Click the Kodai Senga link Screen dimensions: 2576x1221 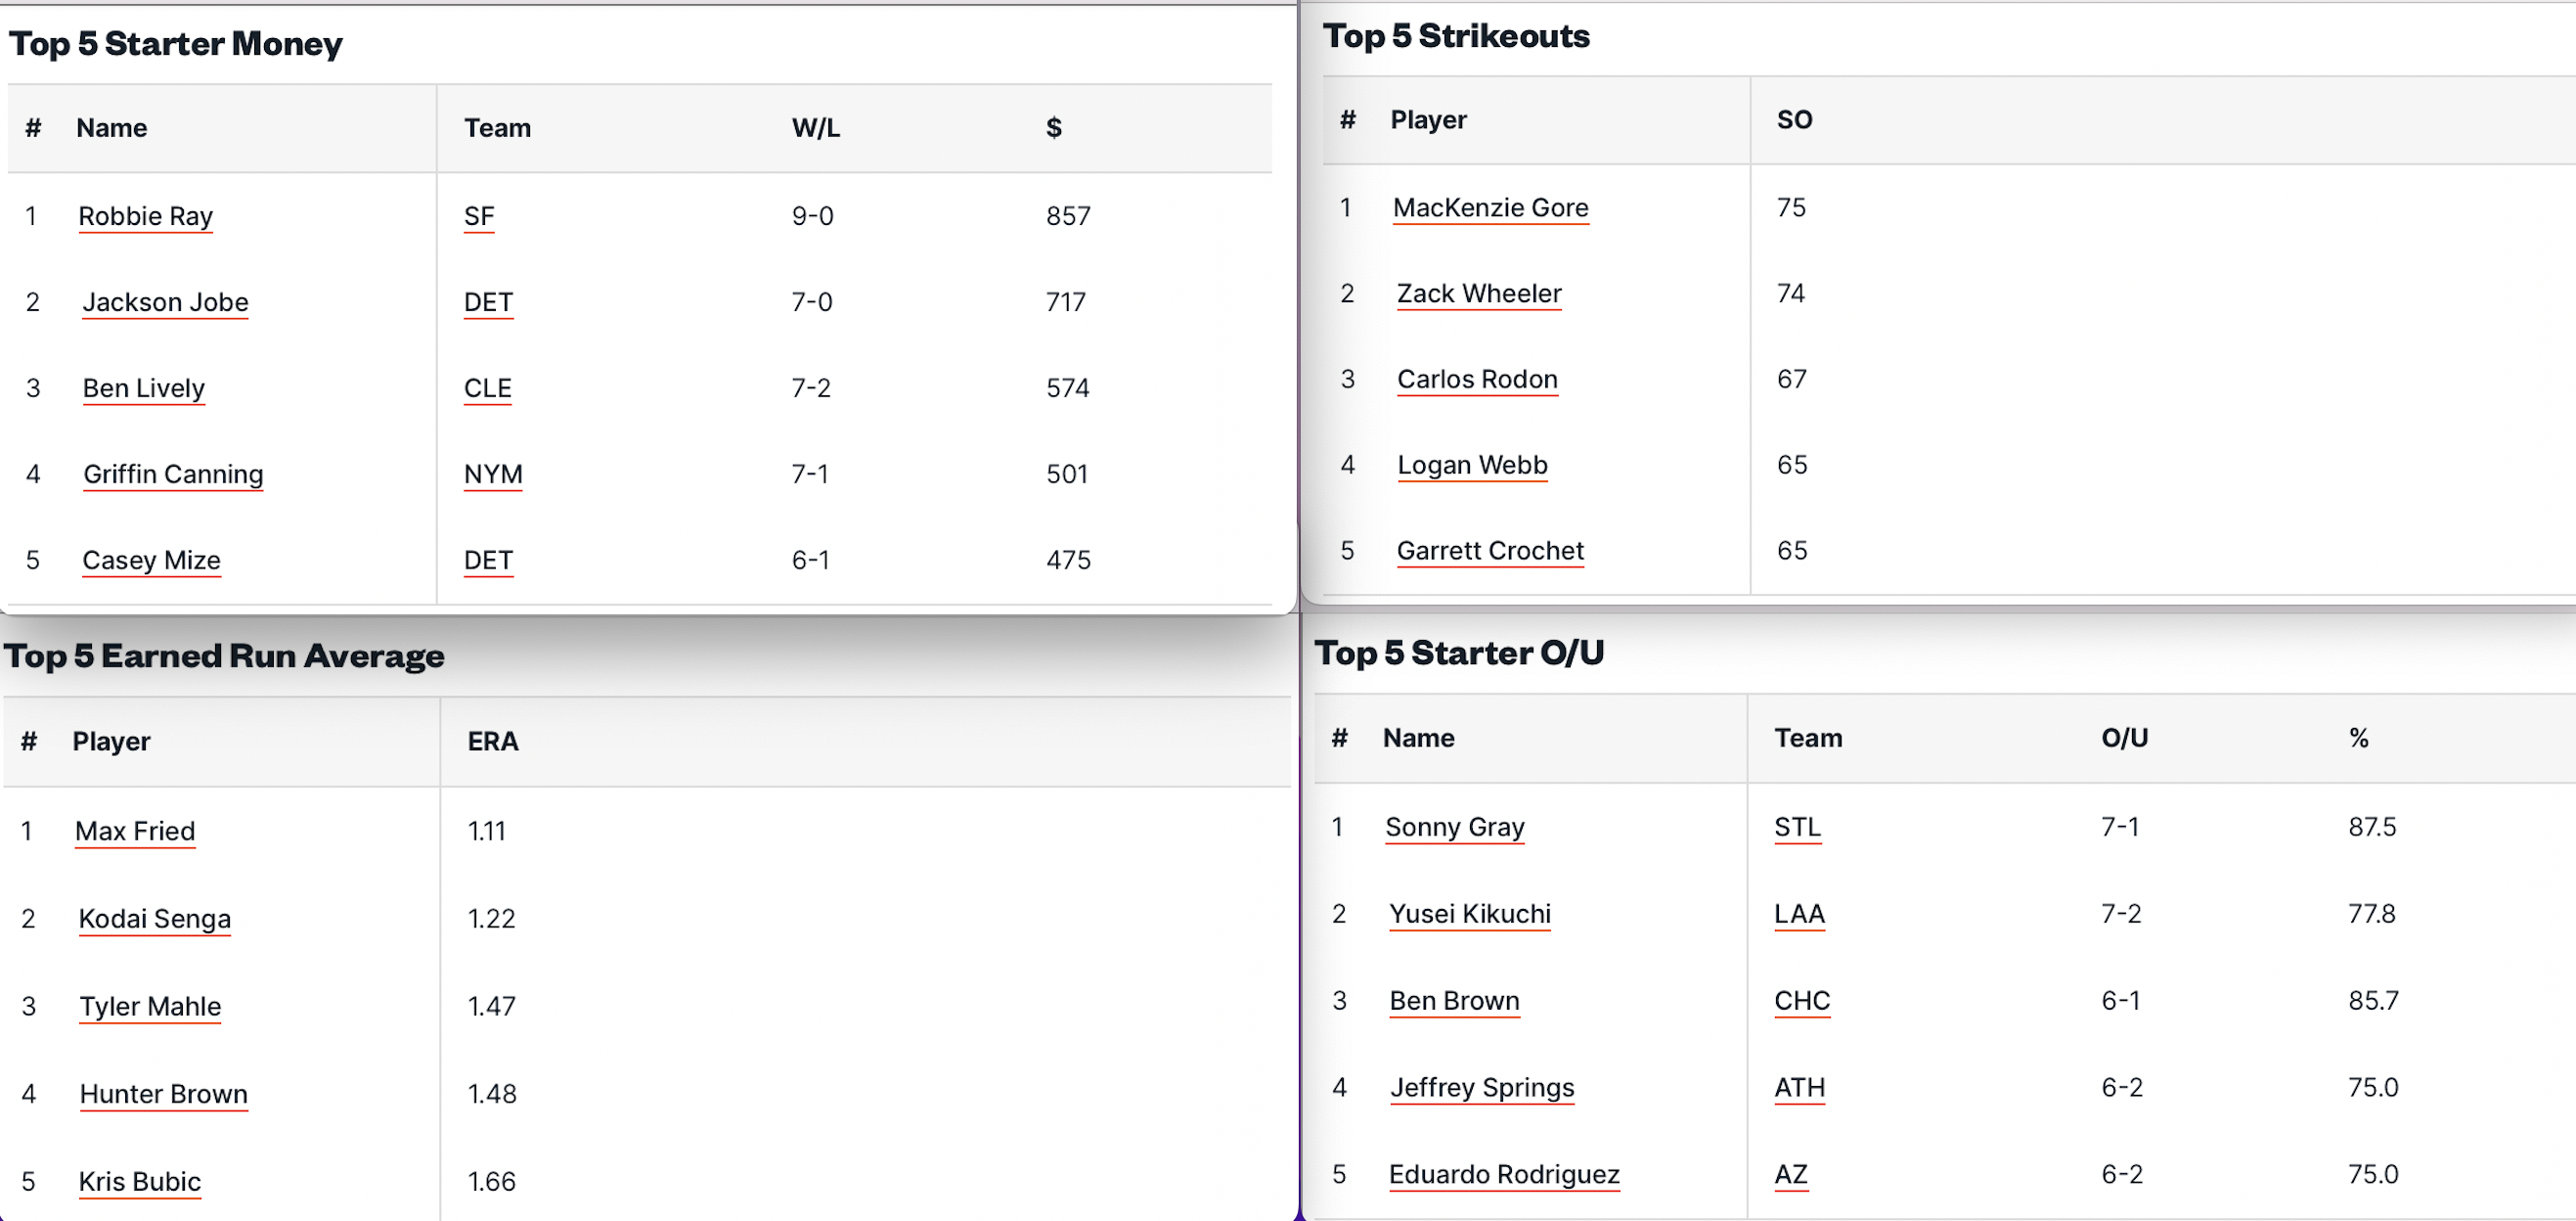pos(154,919)
